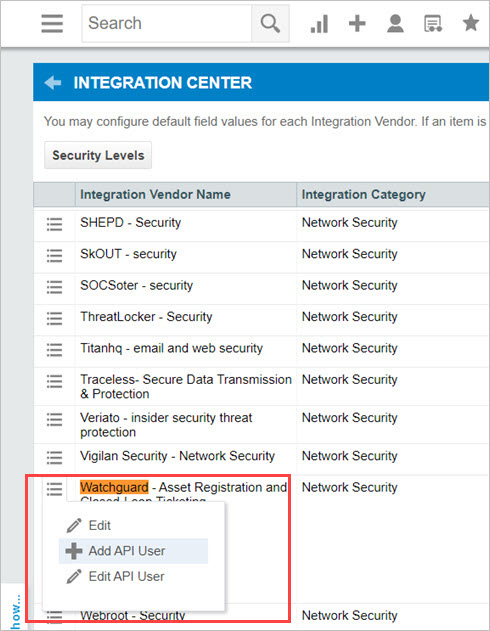Click the search magnifier button
The height and width of the screenshot is (631, 490).
tap(270, 23)
